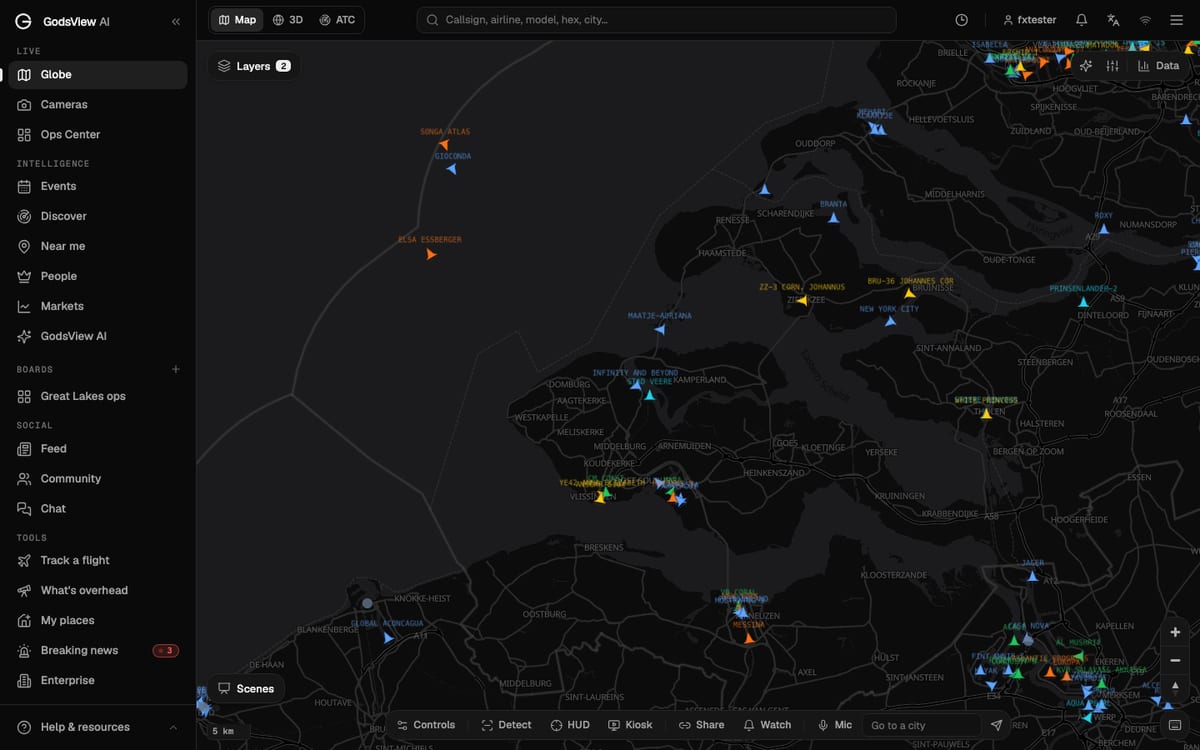Viewport: 1200px width, 750px height.
Task: Toggle the Mic input
Action: coord(835,725)
